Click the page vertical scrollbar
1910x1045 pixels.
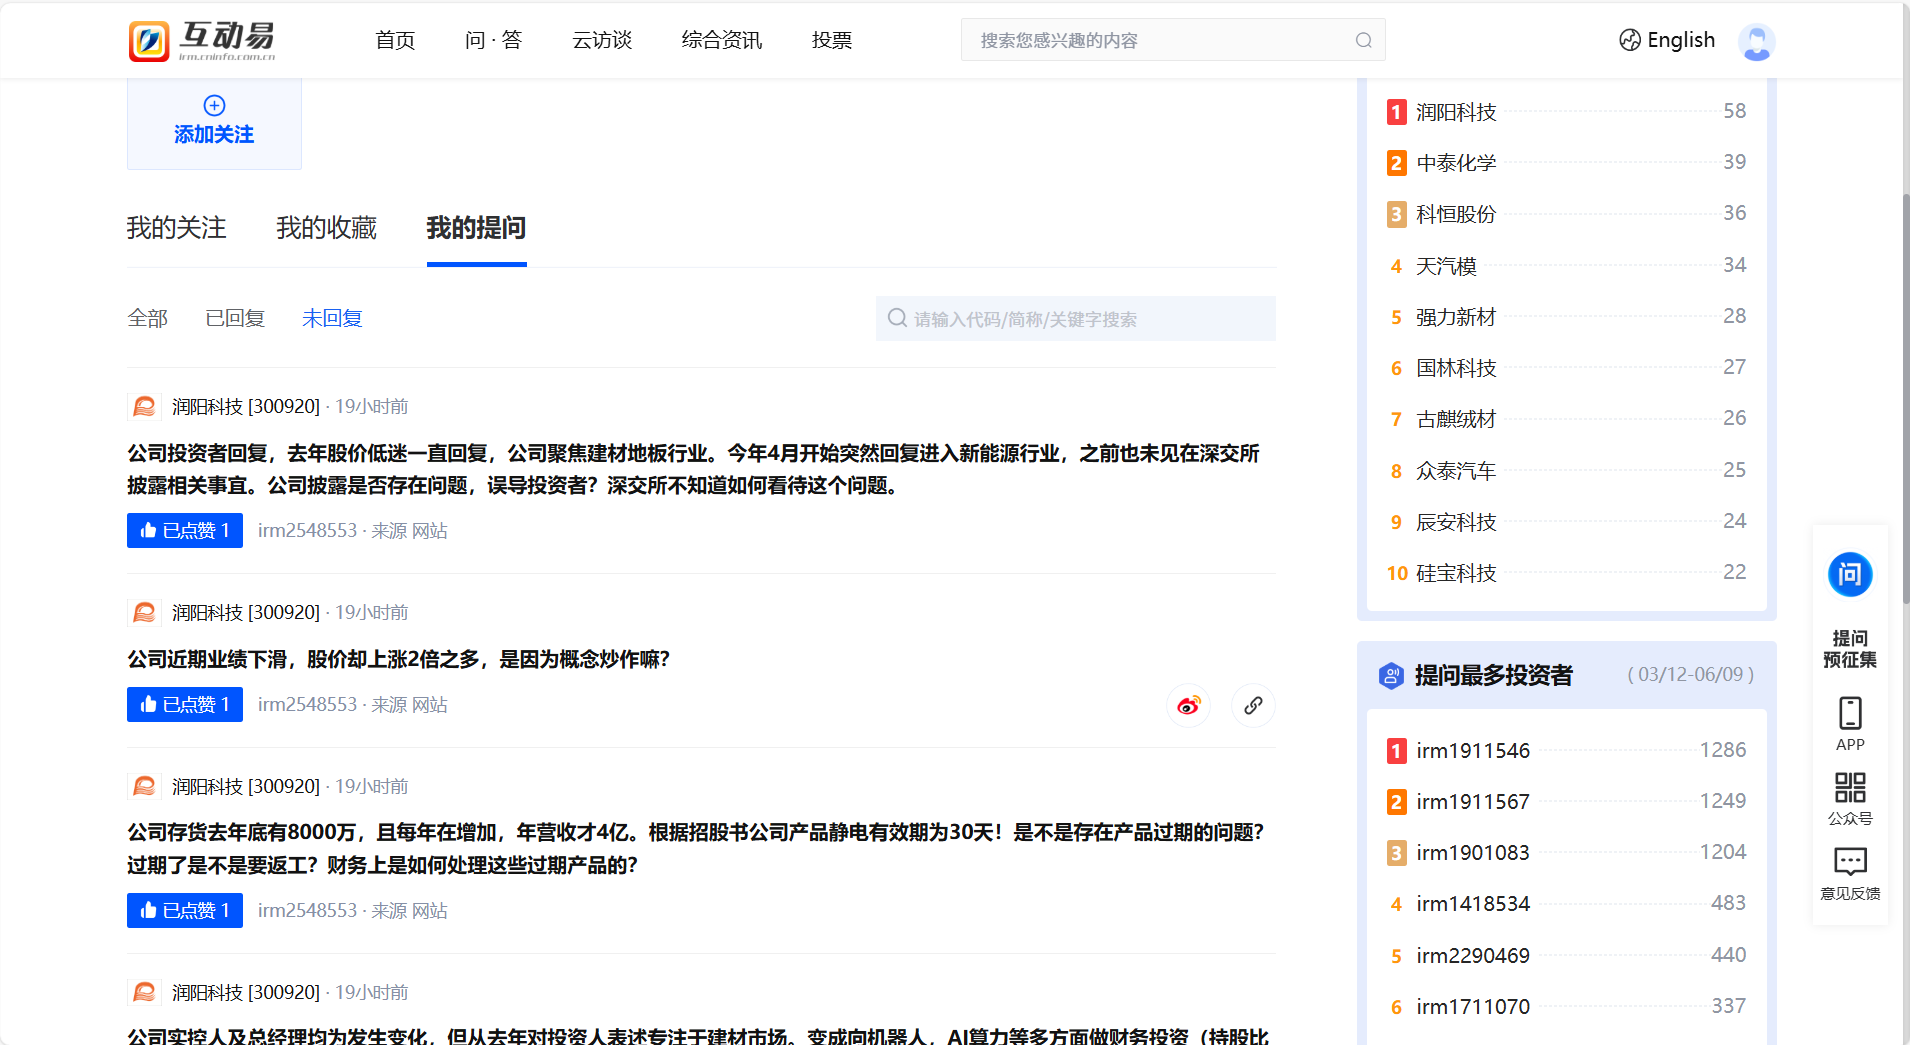tap(1905, 400)
